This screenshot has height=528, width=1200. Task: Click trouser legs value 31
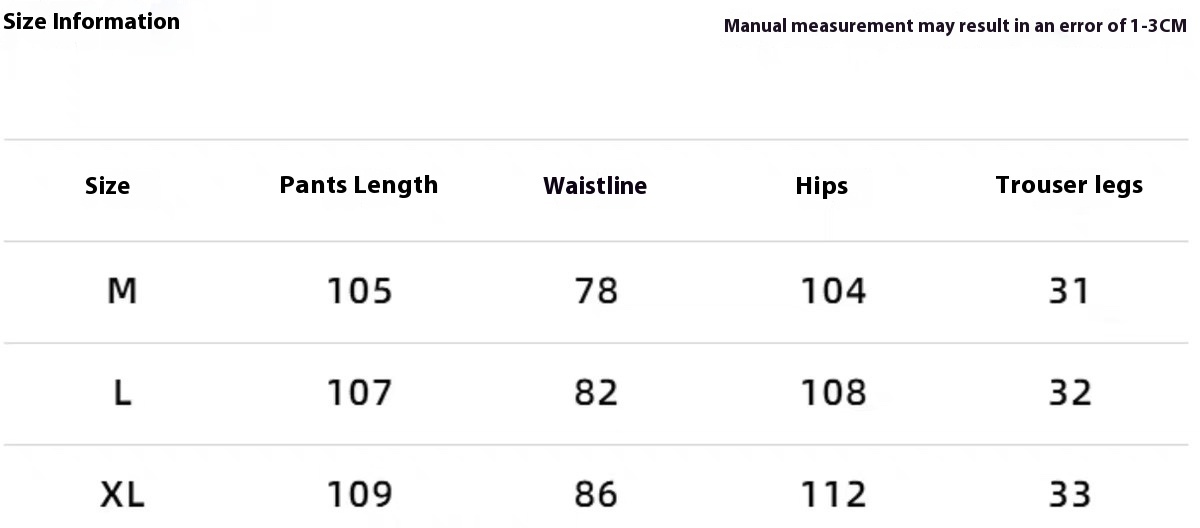[x=1069, y=291]
